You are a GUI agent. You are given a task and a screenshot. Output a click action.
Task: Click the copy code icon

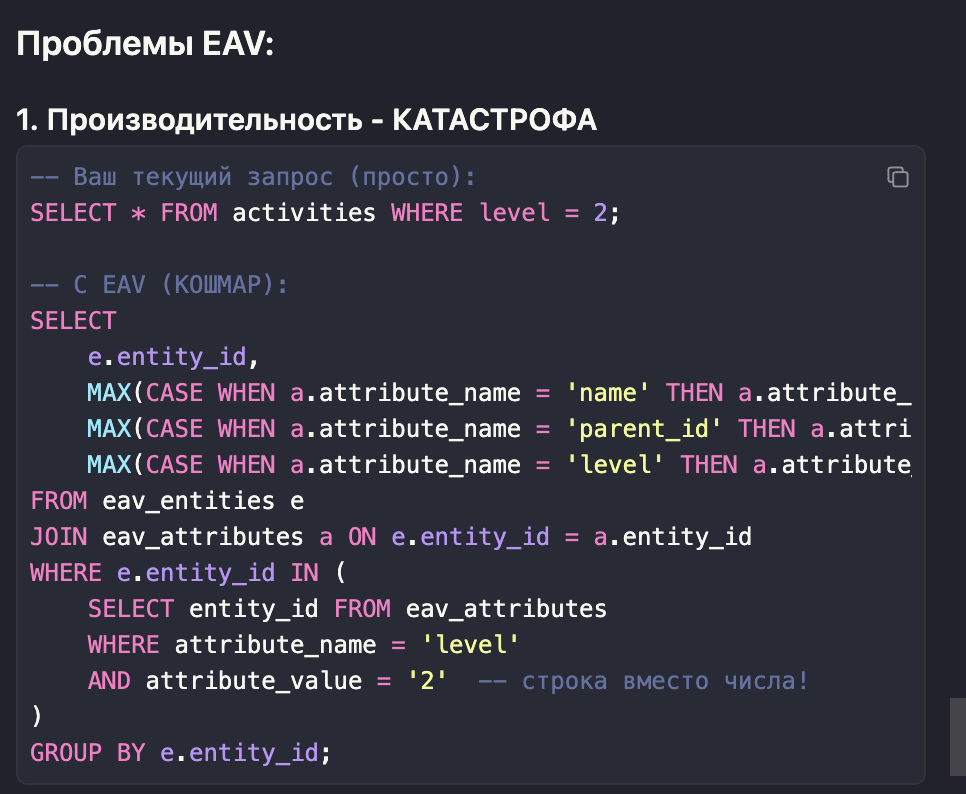(x=897, y=177)
